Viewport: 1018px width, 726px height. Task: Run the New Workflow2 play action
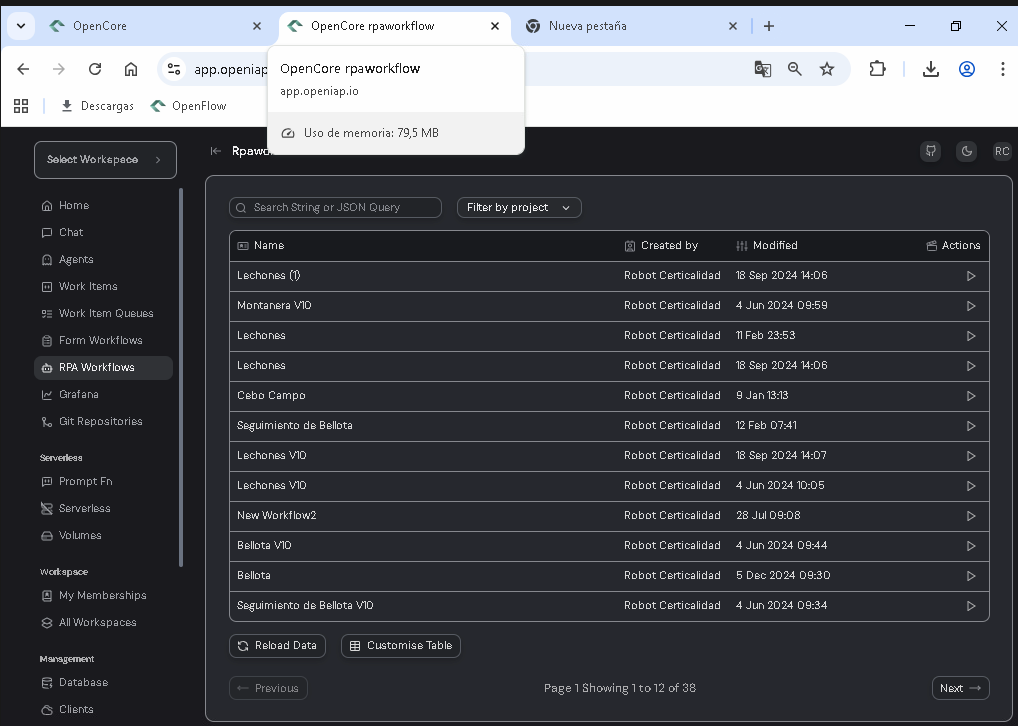[x=970, y=516]
